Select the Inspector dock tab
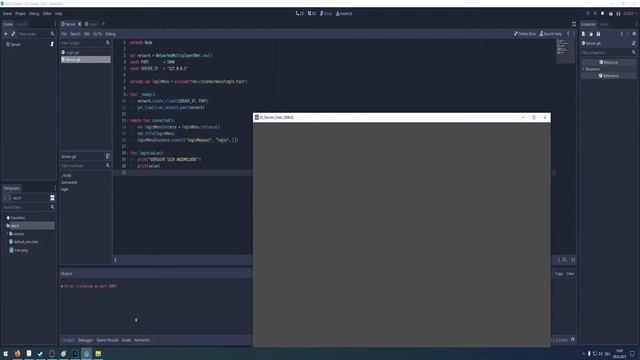The width and height of the screenshot is (640, 360). tap(589, 24)
